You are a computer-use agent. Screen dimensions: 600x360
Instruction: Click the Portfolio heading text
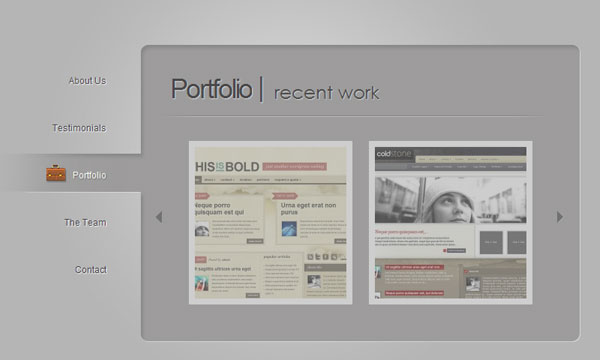(x=212, y=89)
